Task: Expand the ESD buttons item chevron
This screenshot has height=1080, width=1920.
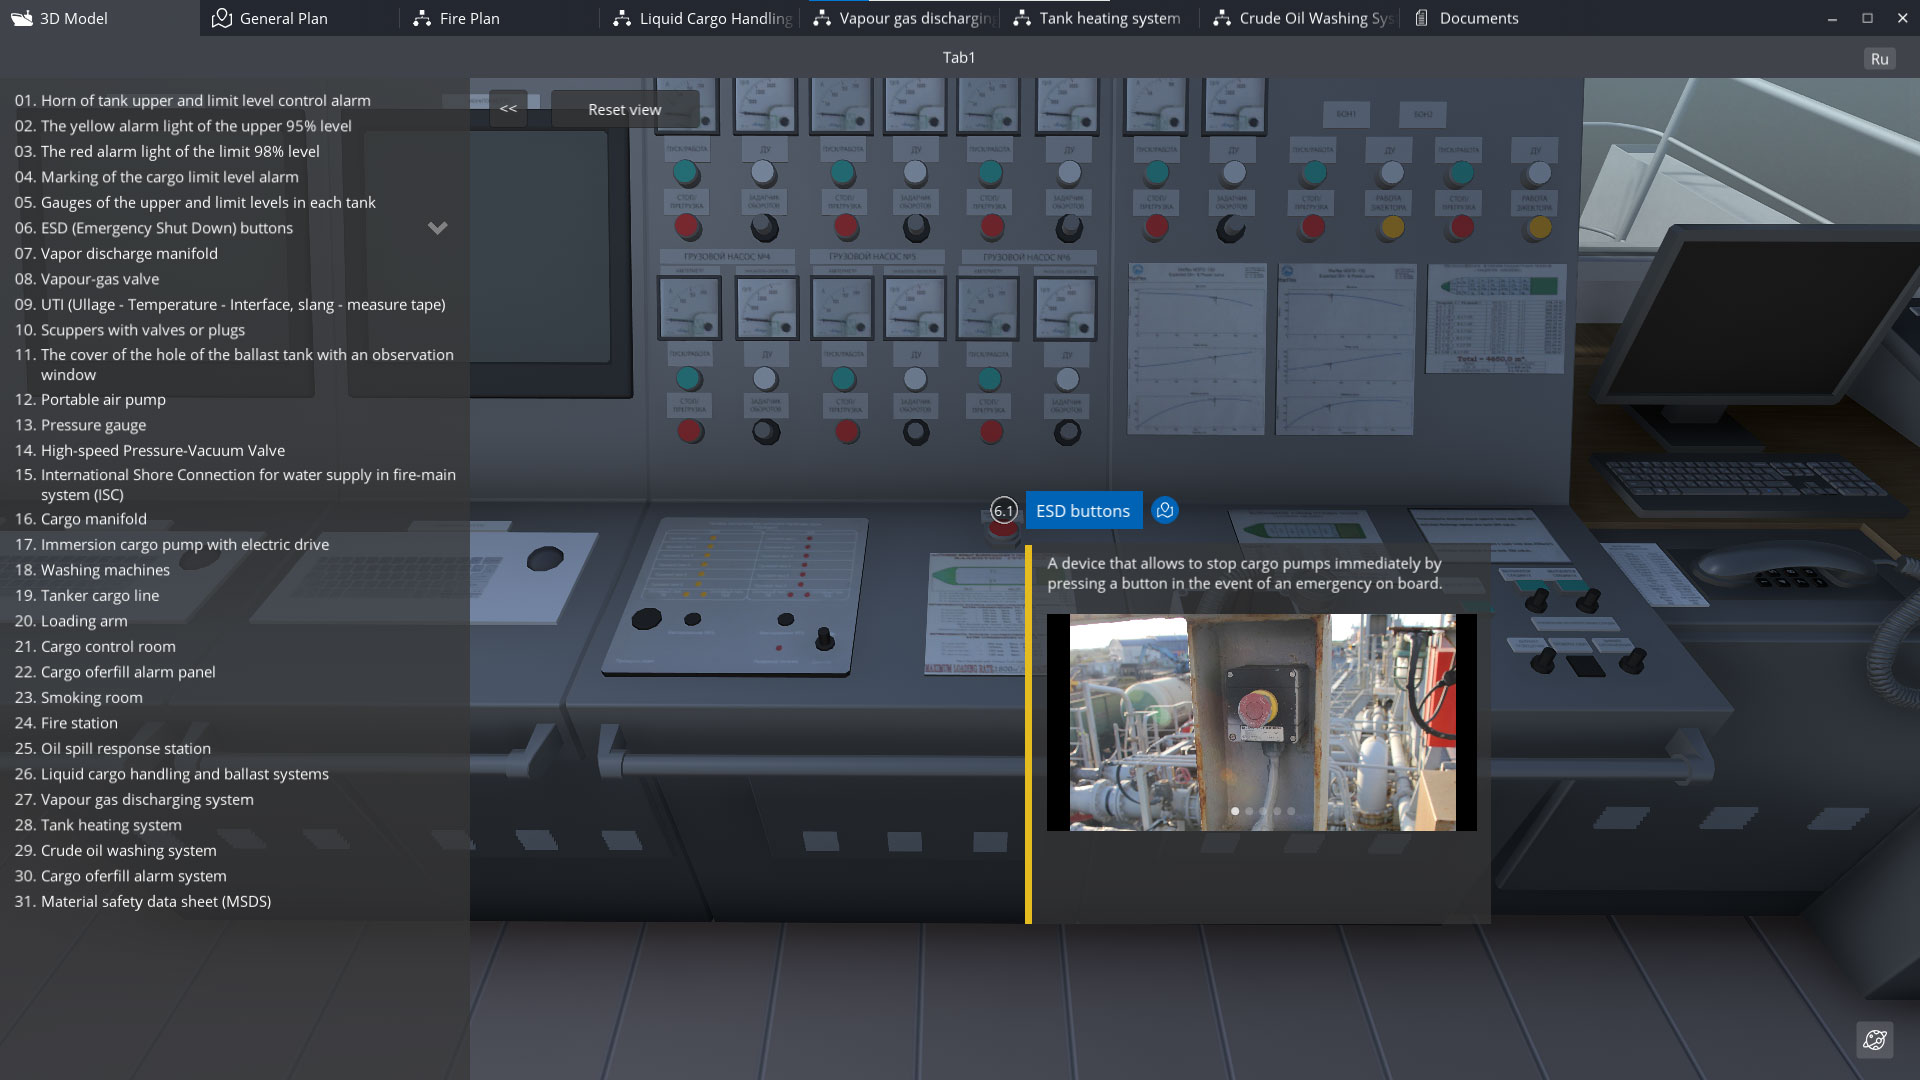Action: tap(437, 228)
